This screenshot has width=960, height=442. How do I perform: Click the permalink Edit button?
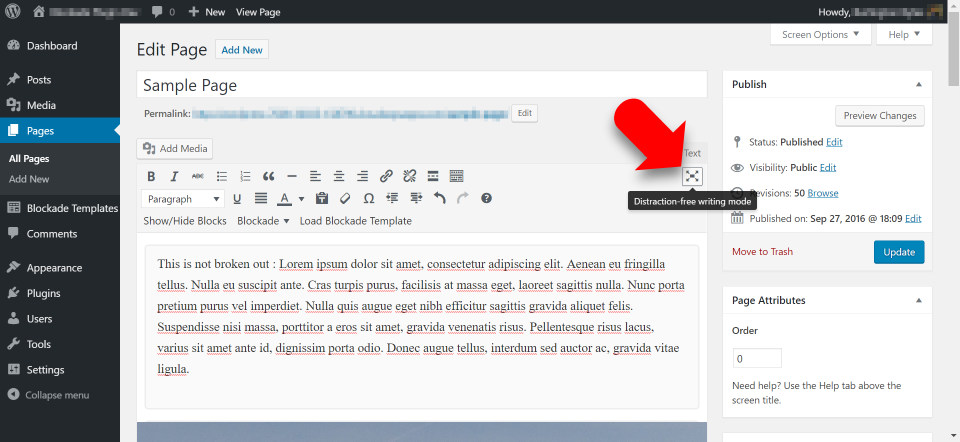pyautogui.click(x=525, y=113)
